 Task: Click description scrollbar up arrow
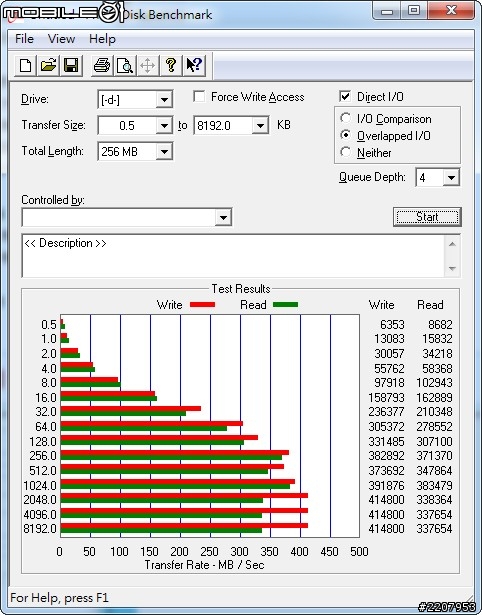pyautogui.click(x=452, y=244)
